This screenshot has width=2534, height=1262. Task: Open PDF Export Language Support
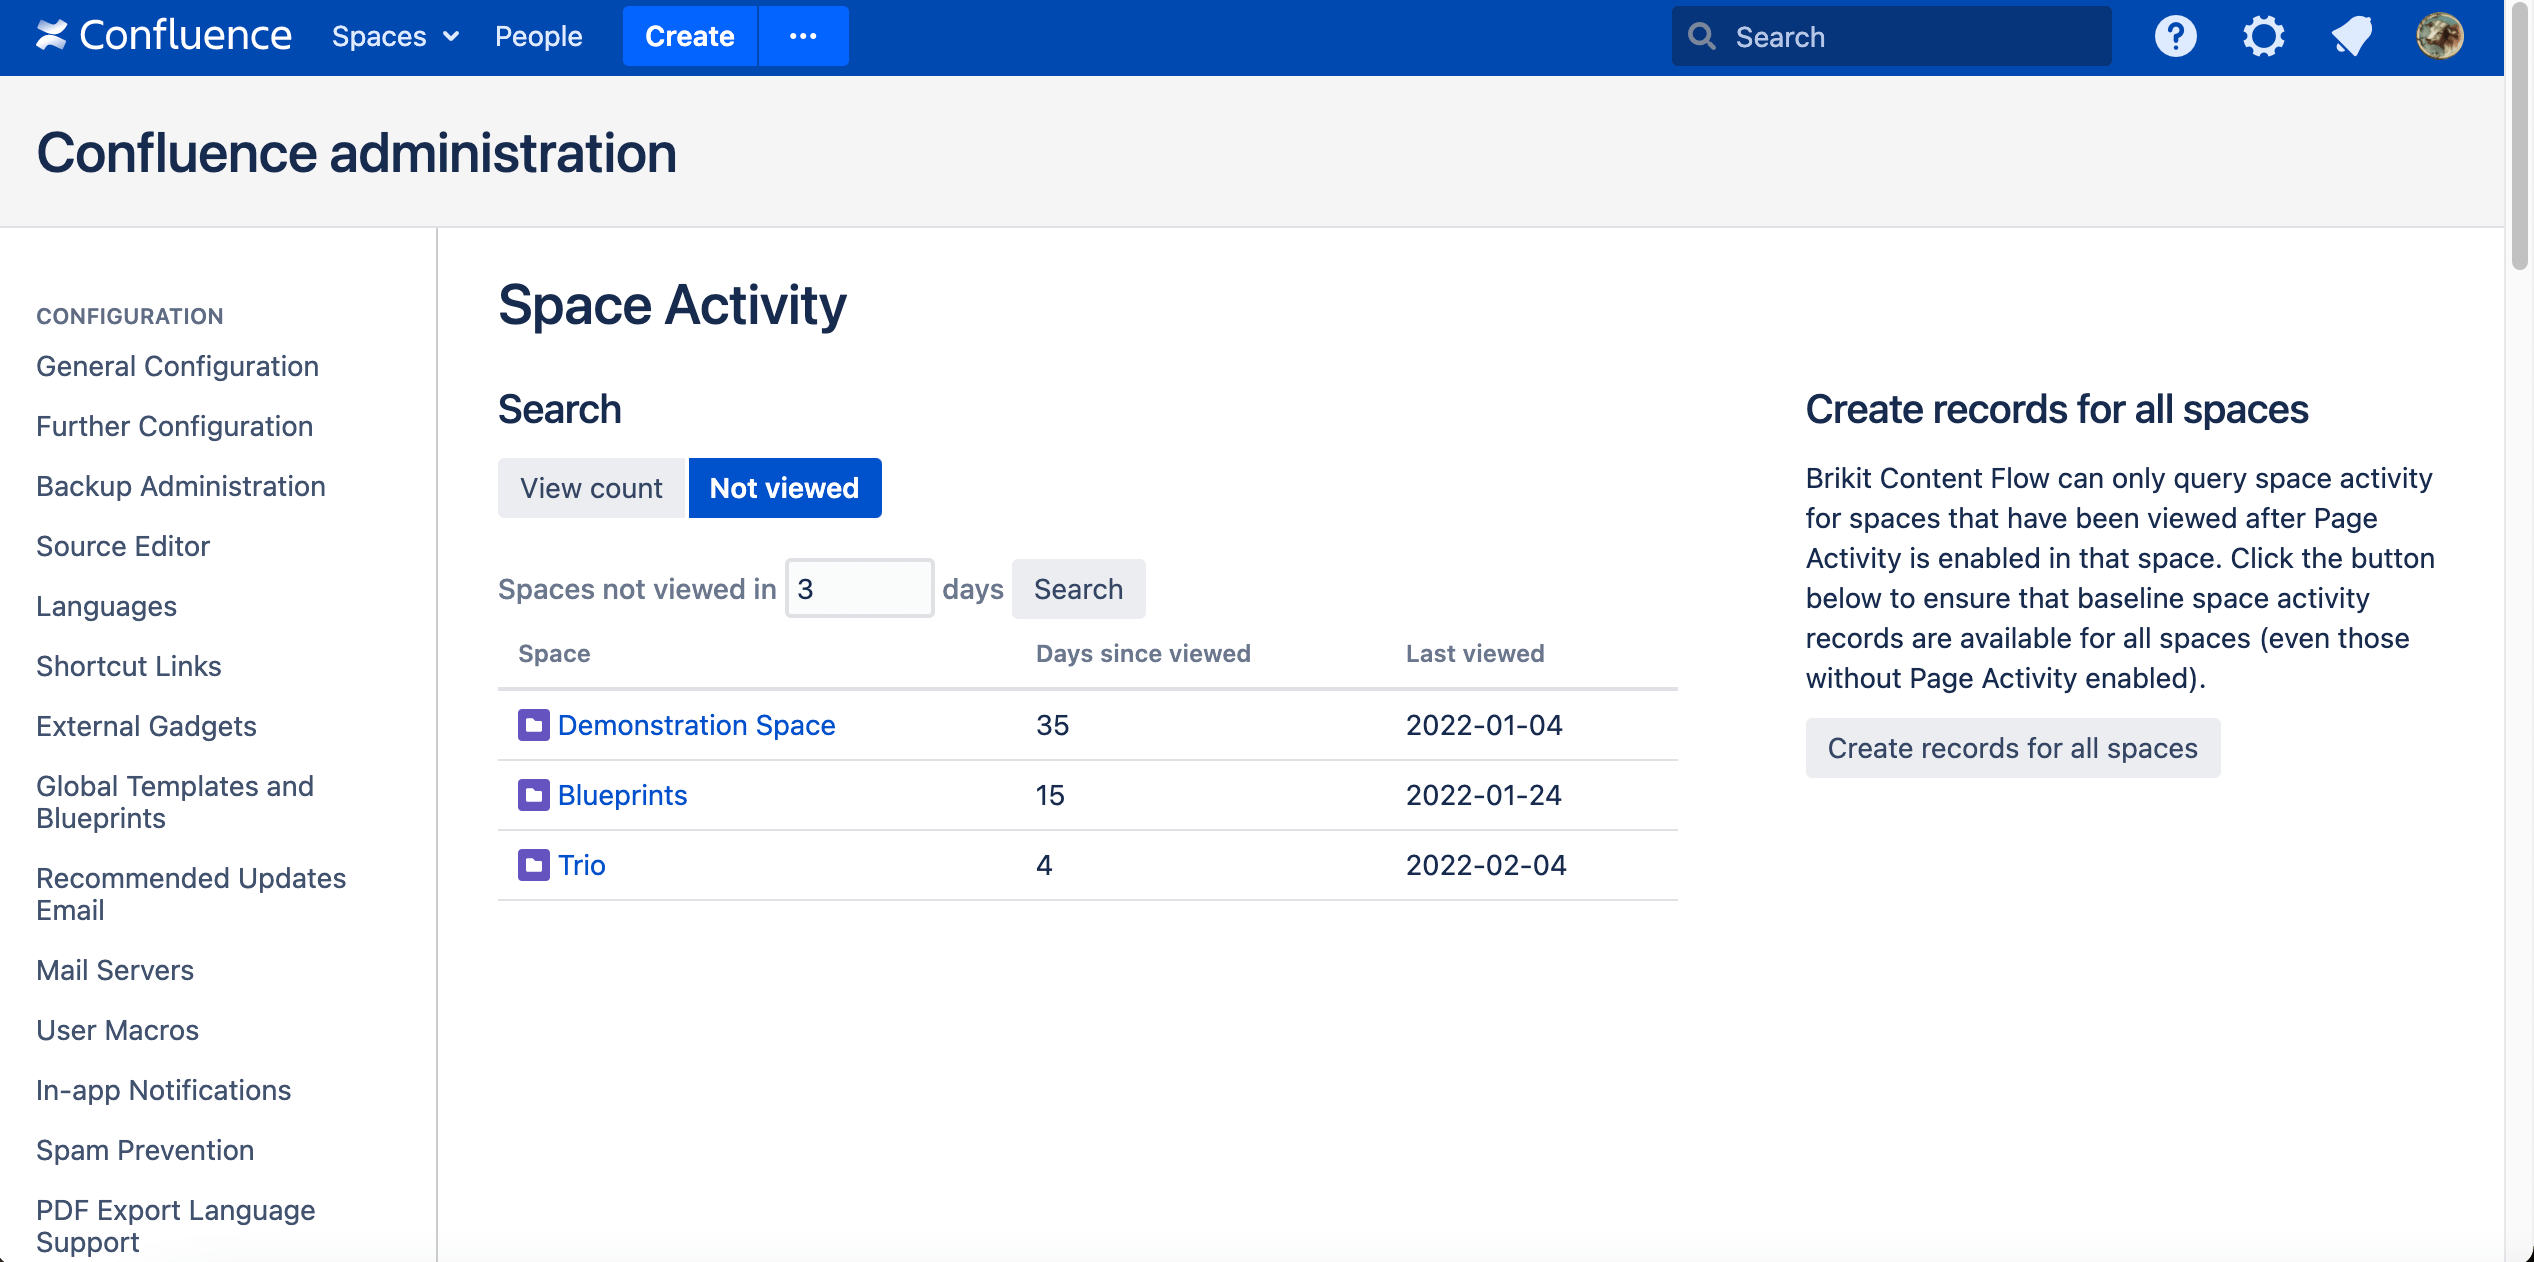[x=175, y=1226]
